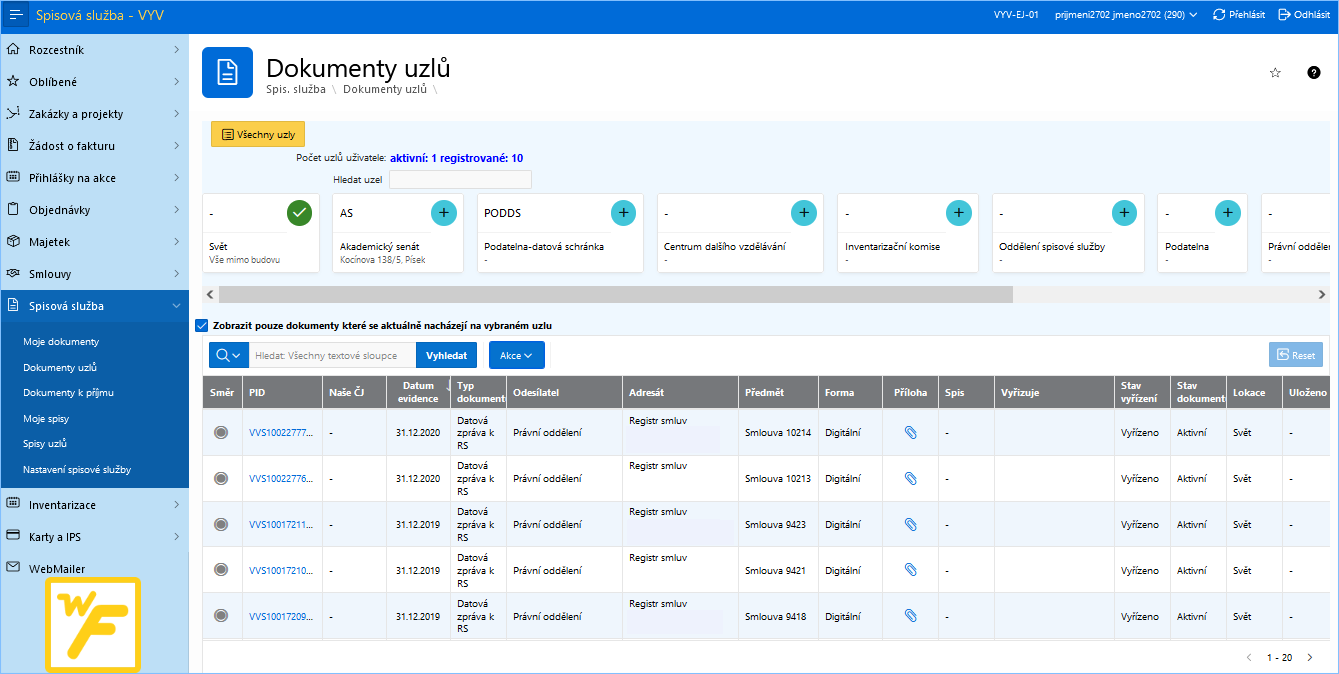Select radio button for first document row
Viewport: 1339px width, 674px height.
coord(221,433)
